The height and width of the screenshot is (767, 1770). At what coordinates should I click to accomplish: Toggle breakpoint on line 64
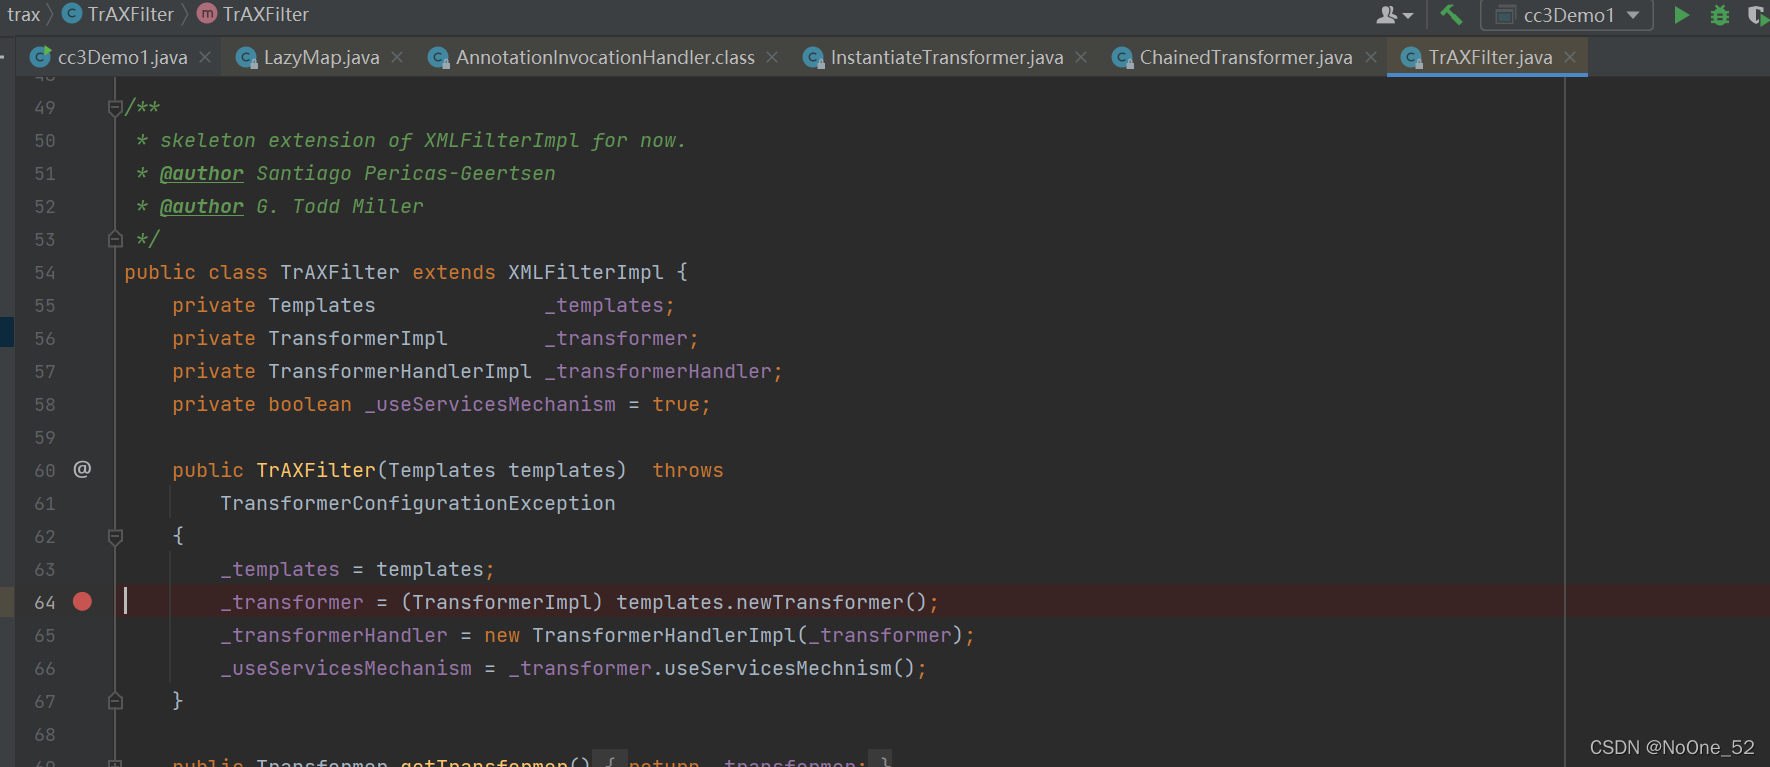pos(82,601)
